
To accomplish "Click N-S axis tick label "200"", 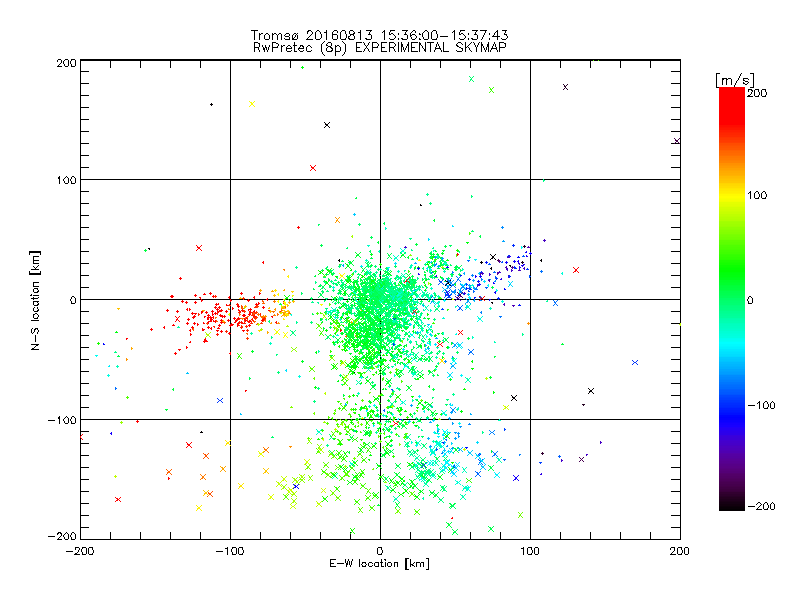I will click(66, 63).
